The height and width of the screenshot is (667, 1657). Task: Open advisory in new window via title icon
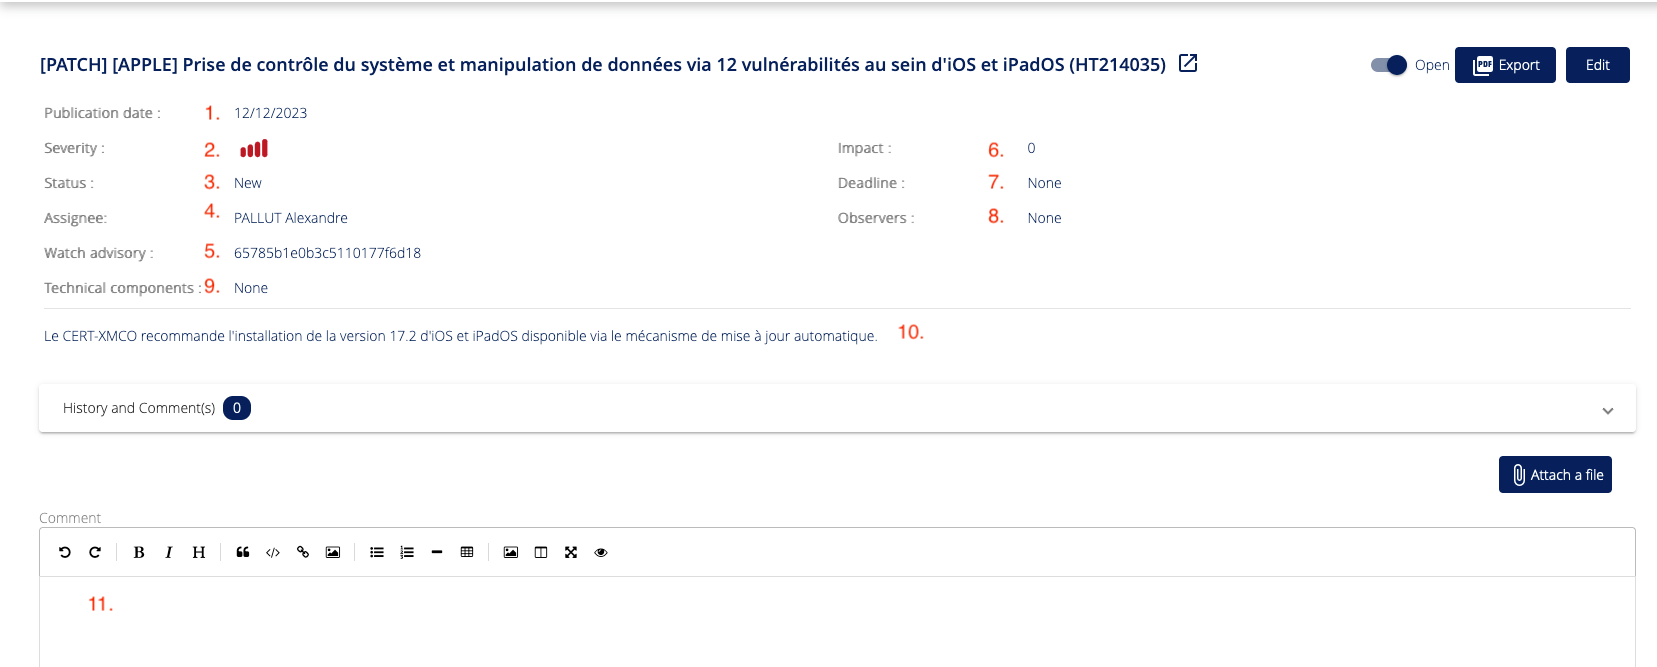[x=1188, y=64]
